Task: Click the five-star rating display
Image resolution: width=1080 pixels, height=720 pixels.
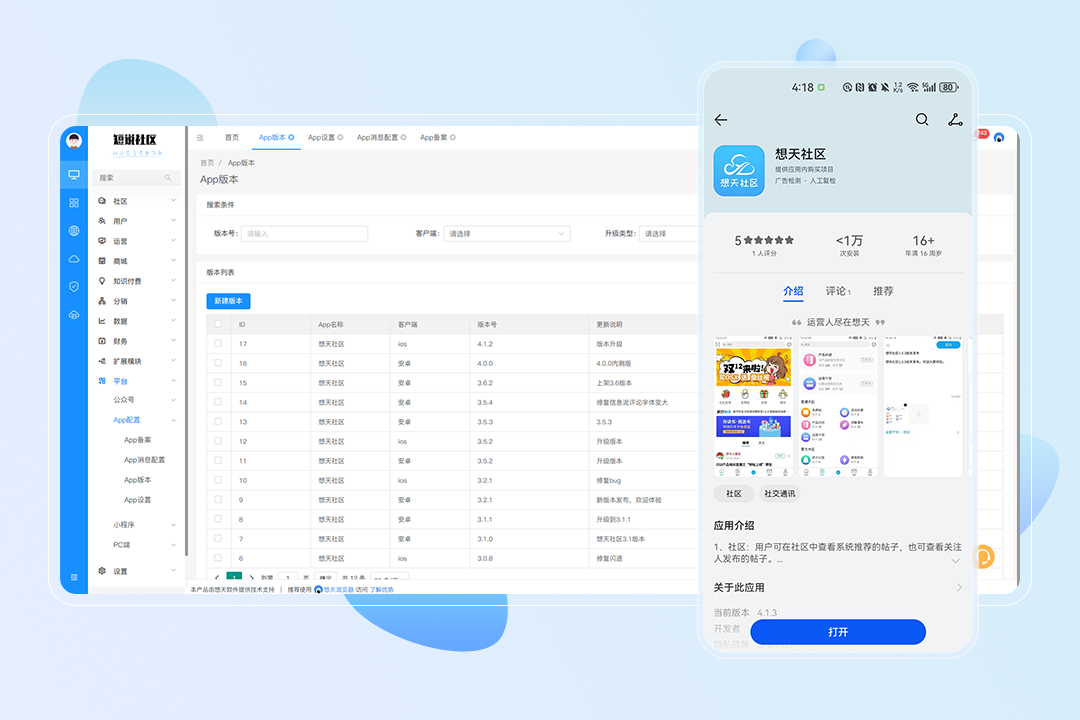Action: (765, 240)
